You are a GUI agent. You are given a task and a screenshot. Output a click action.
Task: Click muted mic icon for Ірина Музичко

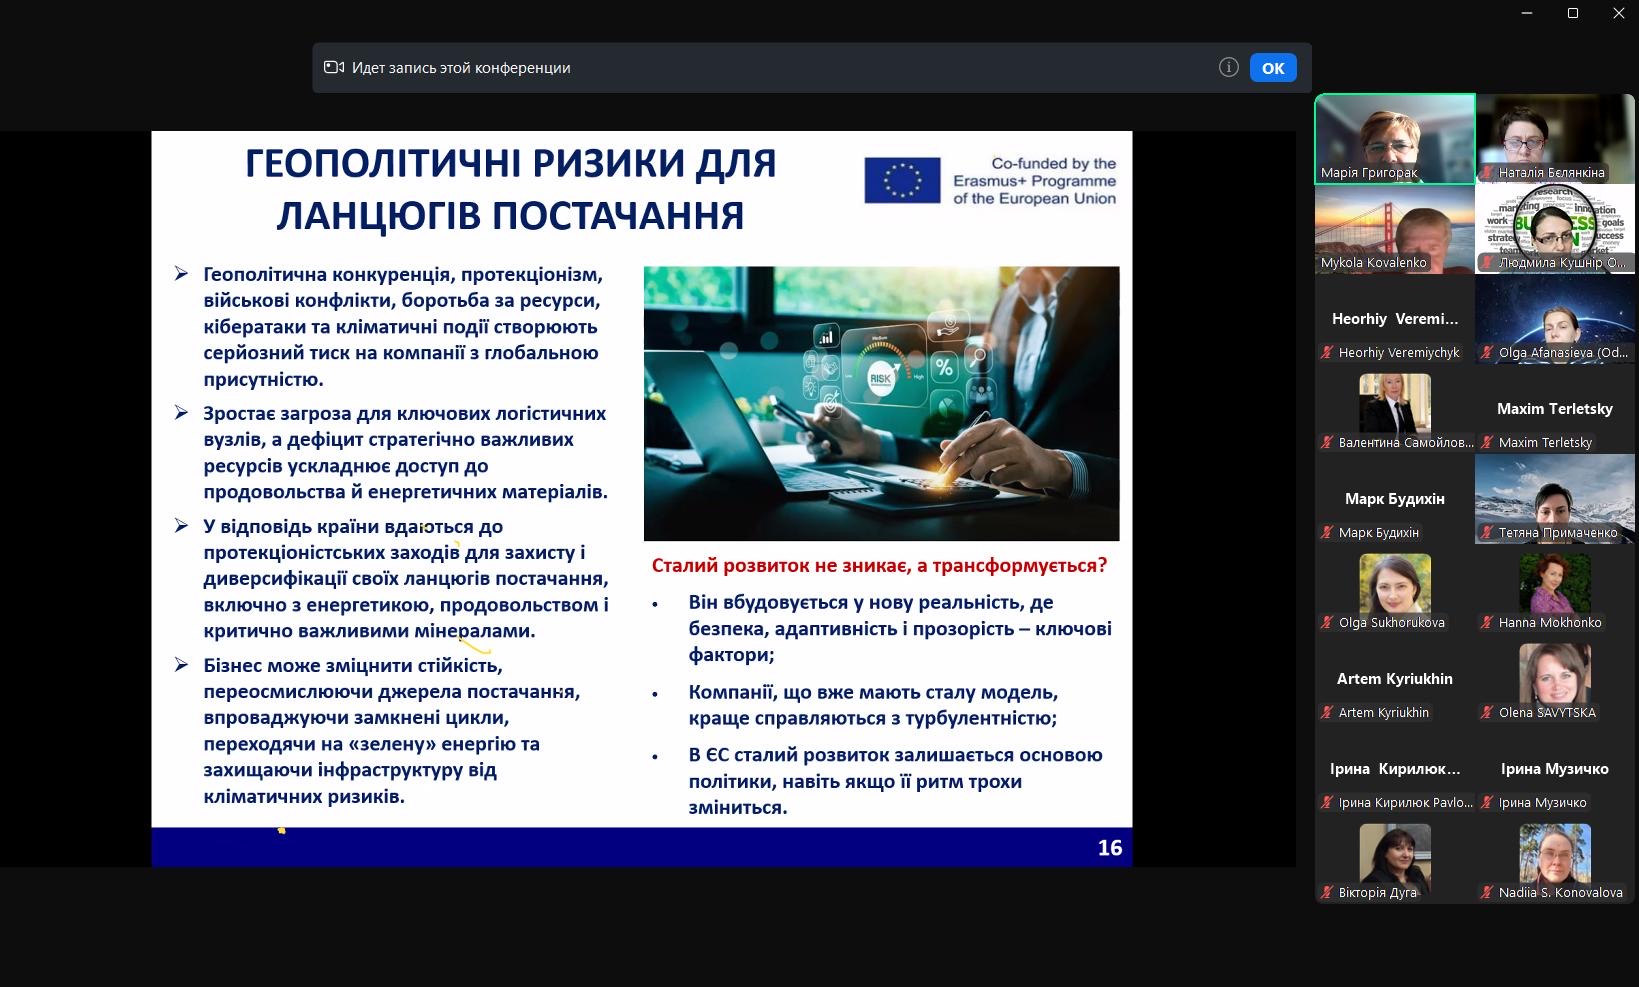pos(1487,803)
